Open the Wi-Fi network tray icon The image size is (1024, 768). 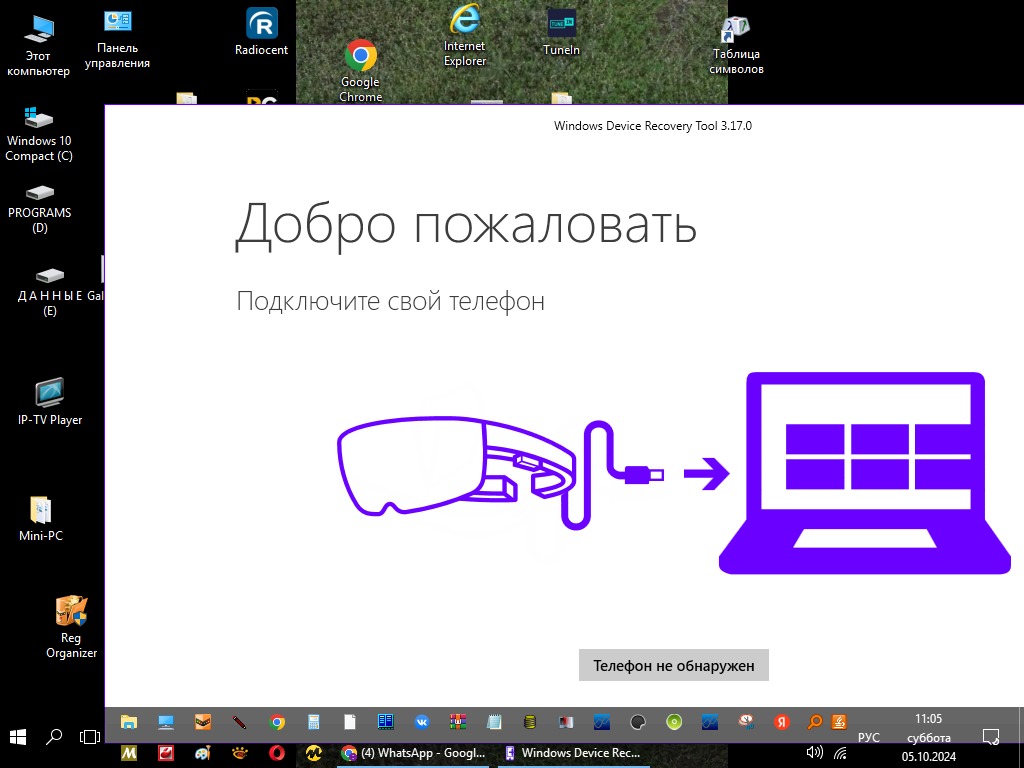[x=842, y=754]
